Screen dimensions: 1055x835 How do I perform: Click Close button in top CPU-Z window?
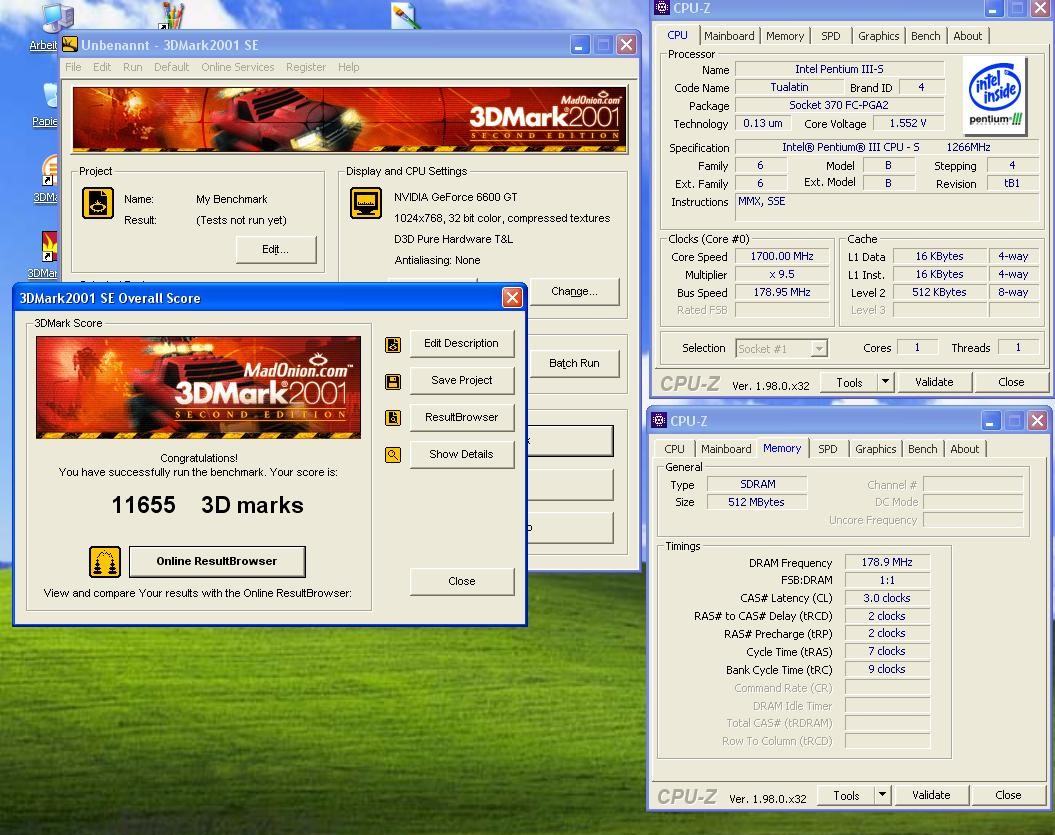coord(1011,382)
